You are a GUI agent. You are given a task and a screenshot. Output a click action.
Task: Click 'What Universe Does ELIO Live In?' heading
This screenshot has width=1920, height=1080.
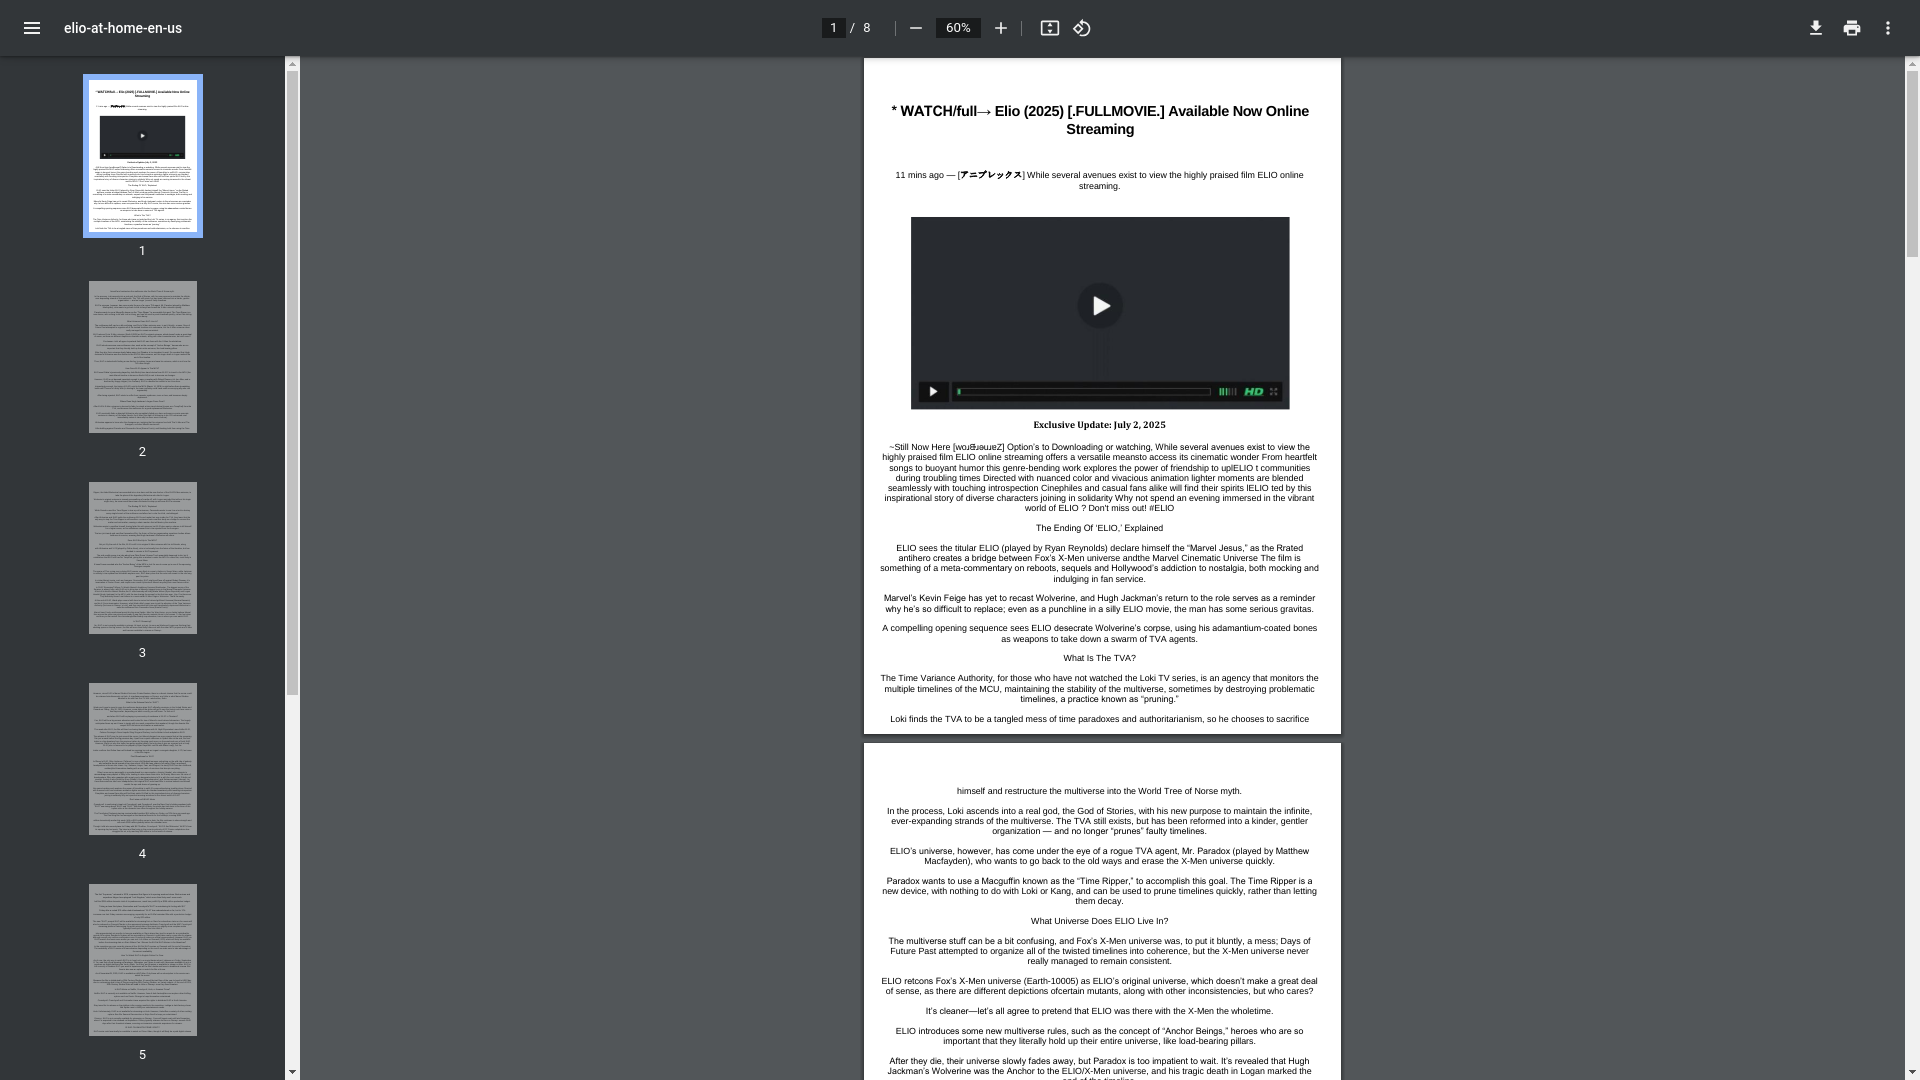coord(1099,921)
